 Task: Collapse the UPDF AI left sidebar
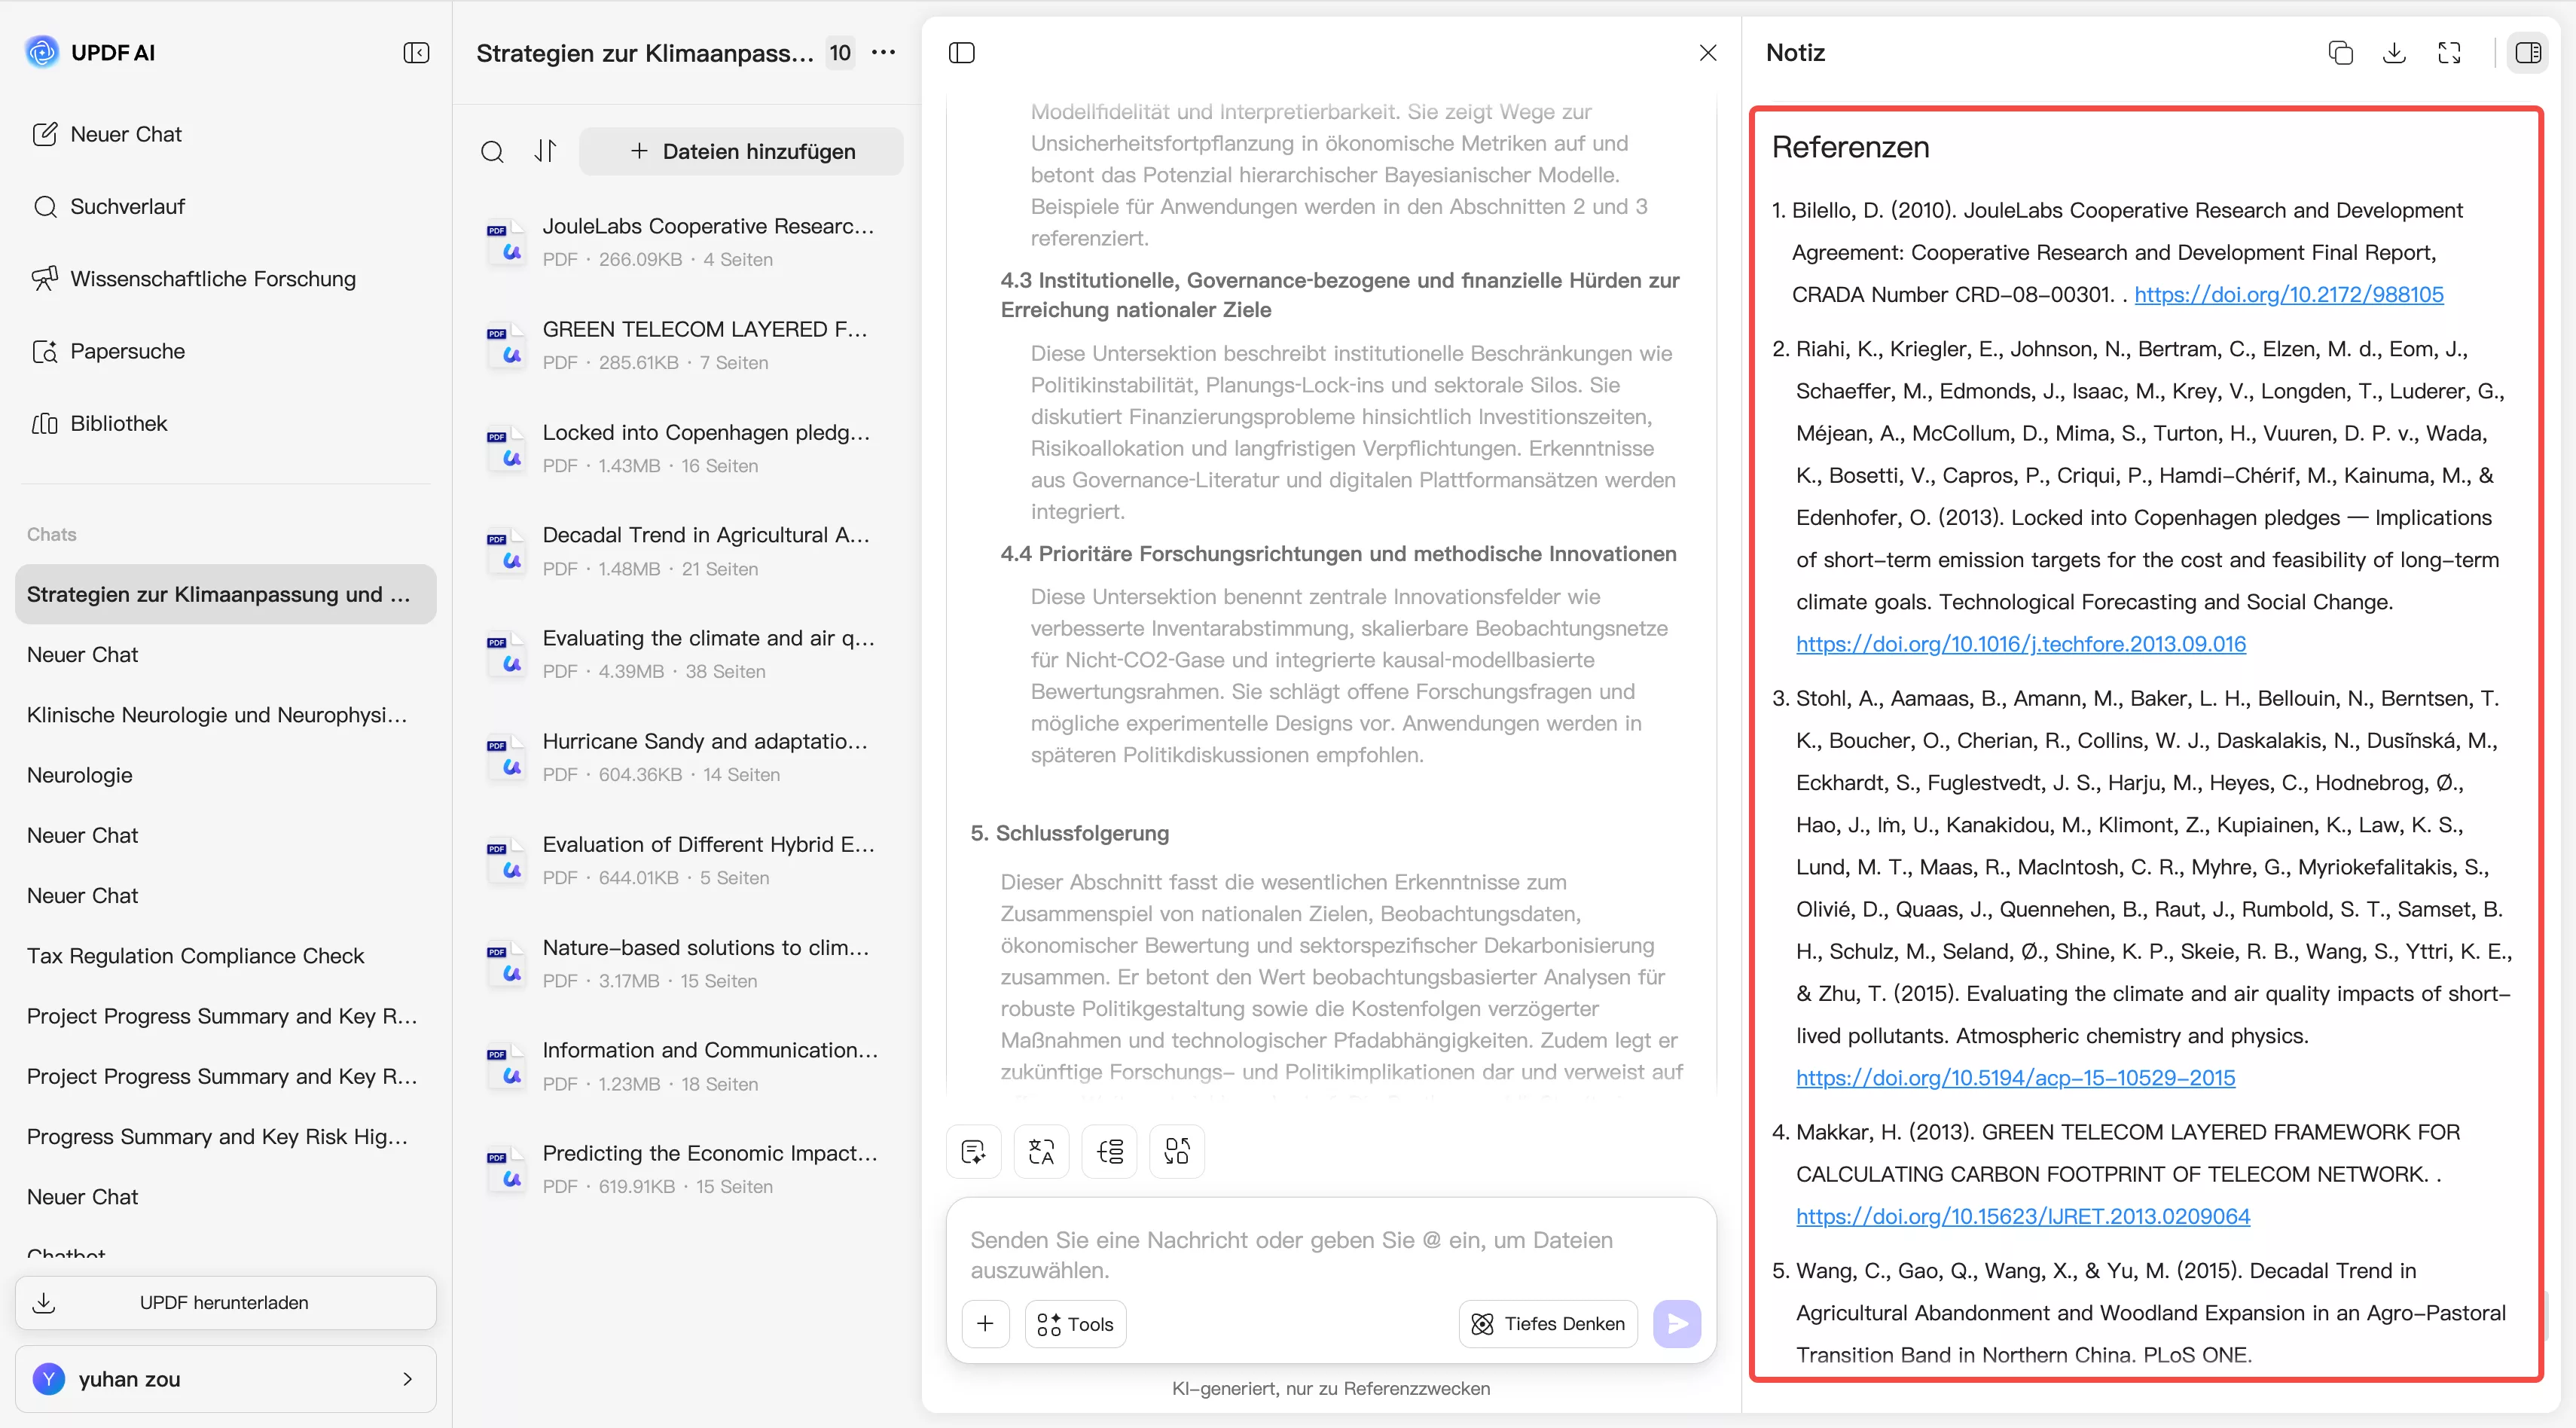coord(416,53)
